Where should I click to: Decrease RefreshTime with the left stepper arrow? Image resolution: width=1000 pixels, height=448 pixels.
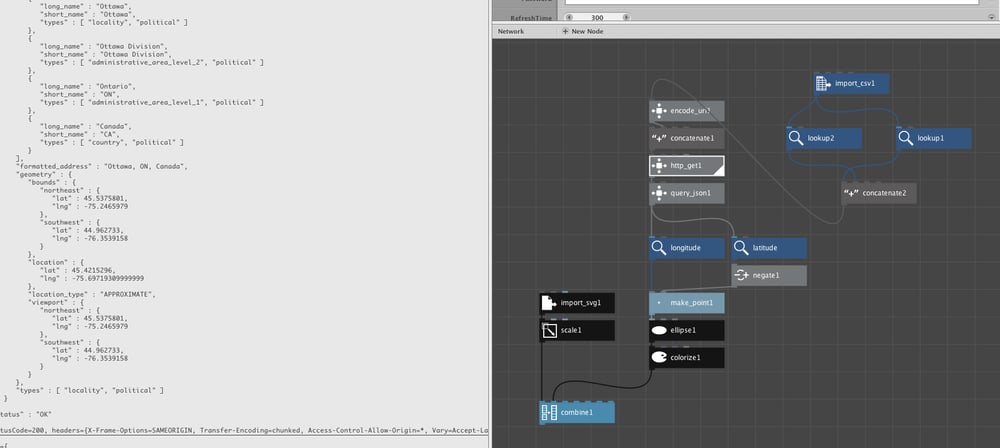pyautogui.click(x=570, y=18)
